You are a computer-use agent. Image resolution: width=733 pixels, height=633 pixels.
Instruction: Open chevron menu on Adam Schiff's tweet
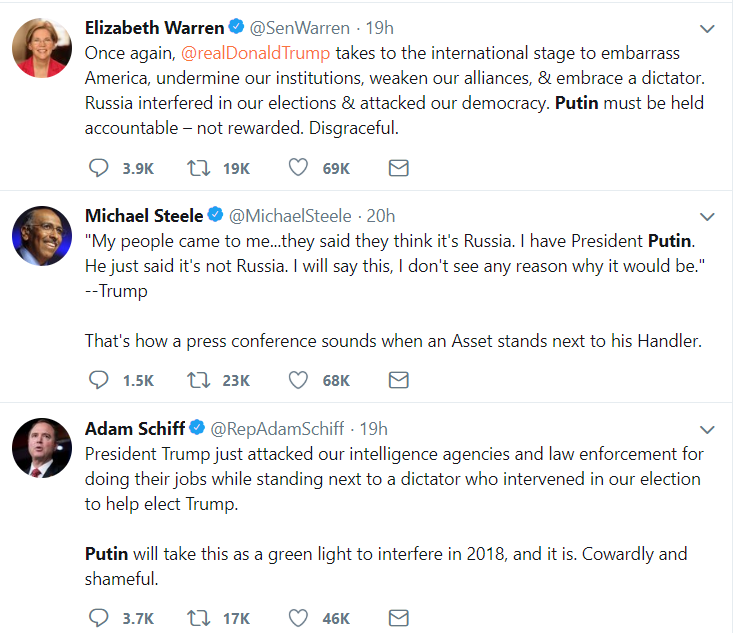click(707, 429)
